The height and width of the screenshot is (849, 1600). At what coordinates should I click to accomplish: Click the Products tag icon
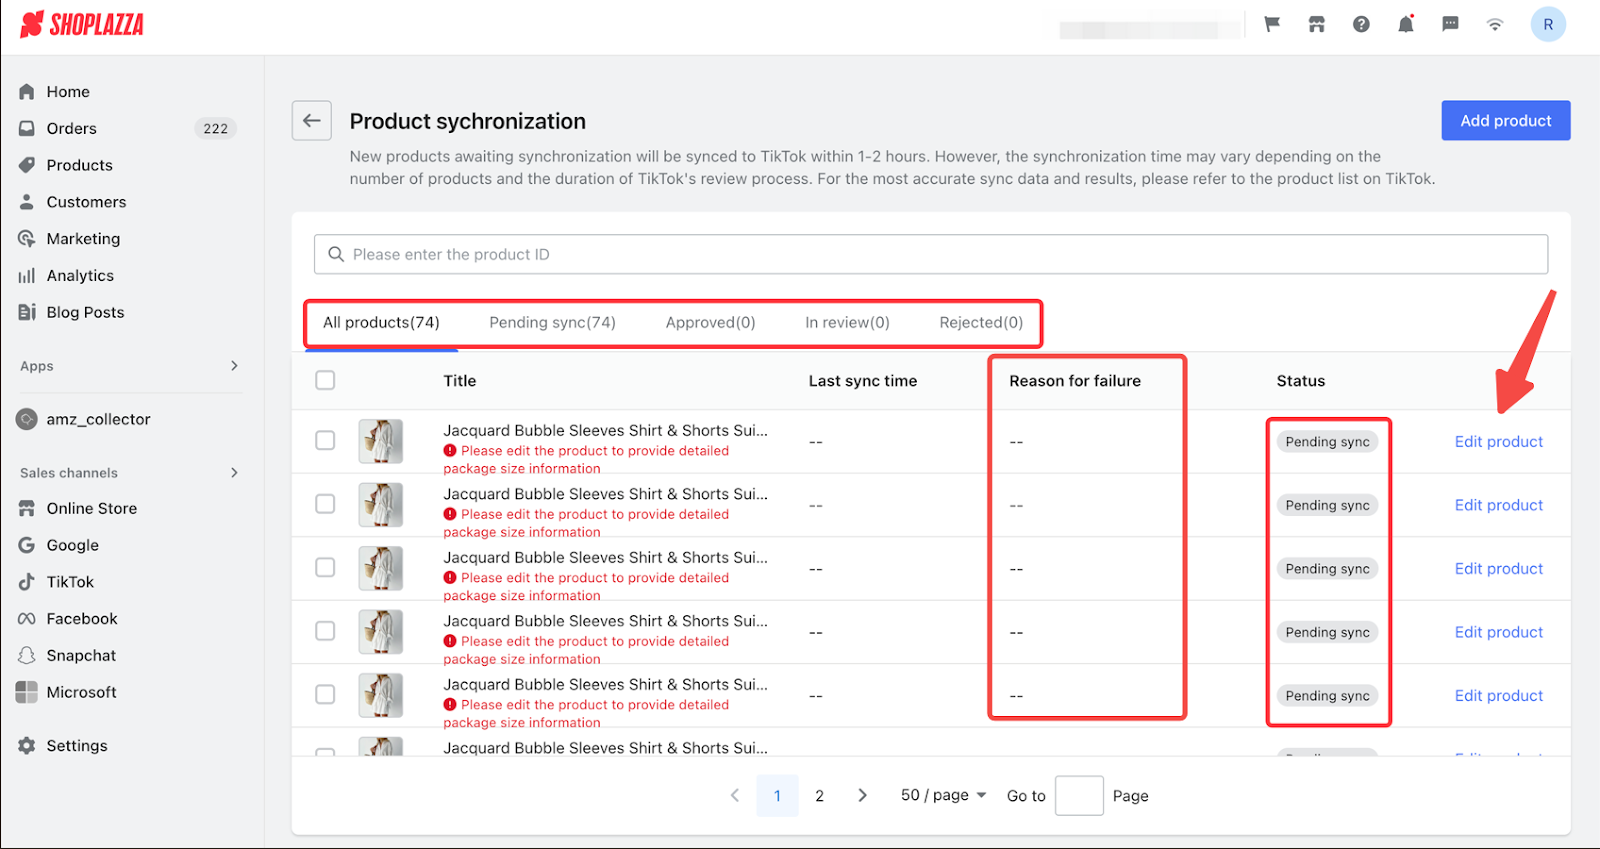pyautogui.click(x=27, y=165)
